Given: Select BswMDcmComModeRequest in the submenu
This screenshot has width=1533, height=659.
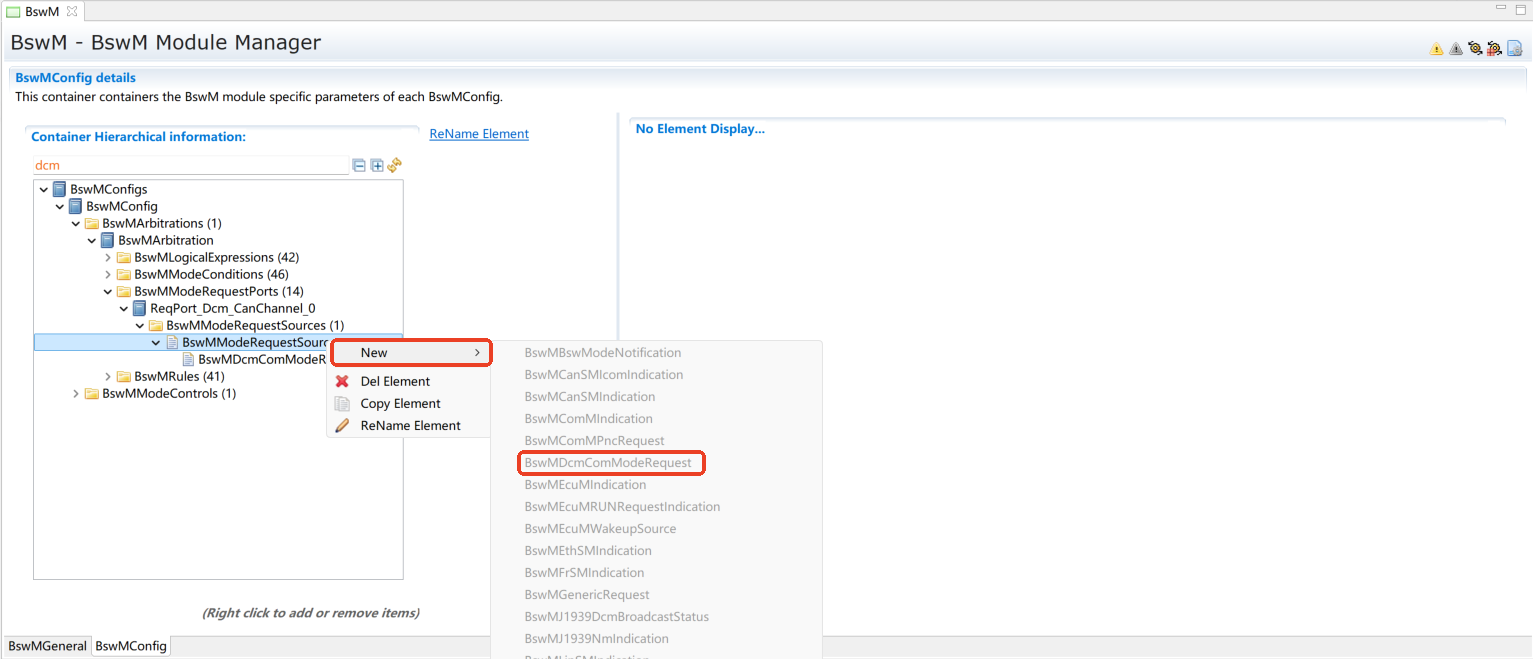Looking at the screenshot, I should [608, 463].
